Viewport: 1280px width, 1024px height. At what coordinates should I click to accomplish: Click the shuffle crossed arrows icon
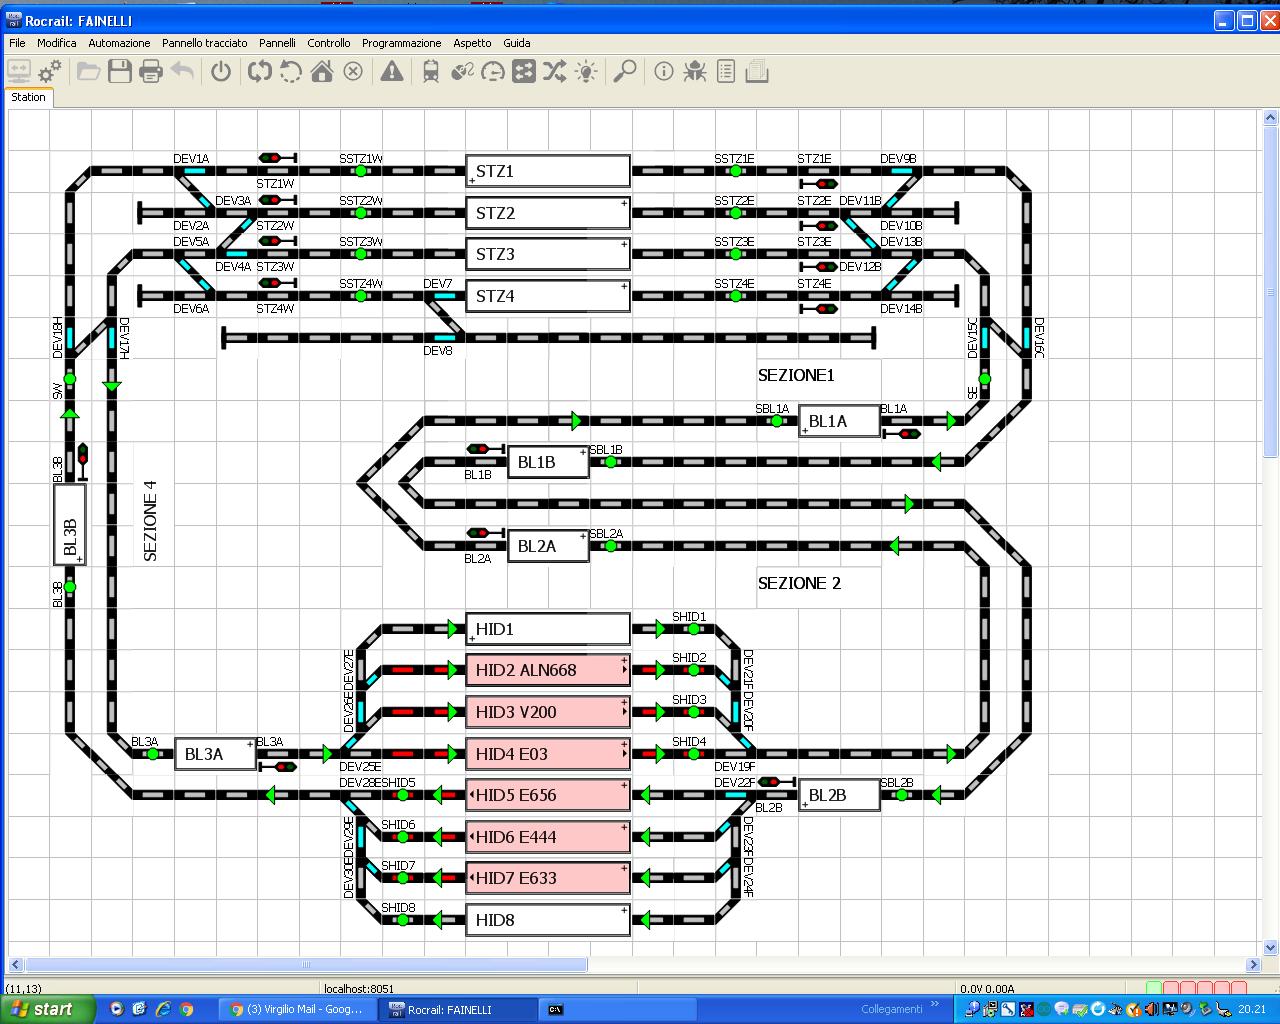click(555, 71)
